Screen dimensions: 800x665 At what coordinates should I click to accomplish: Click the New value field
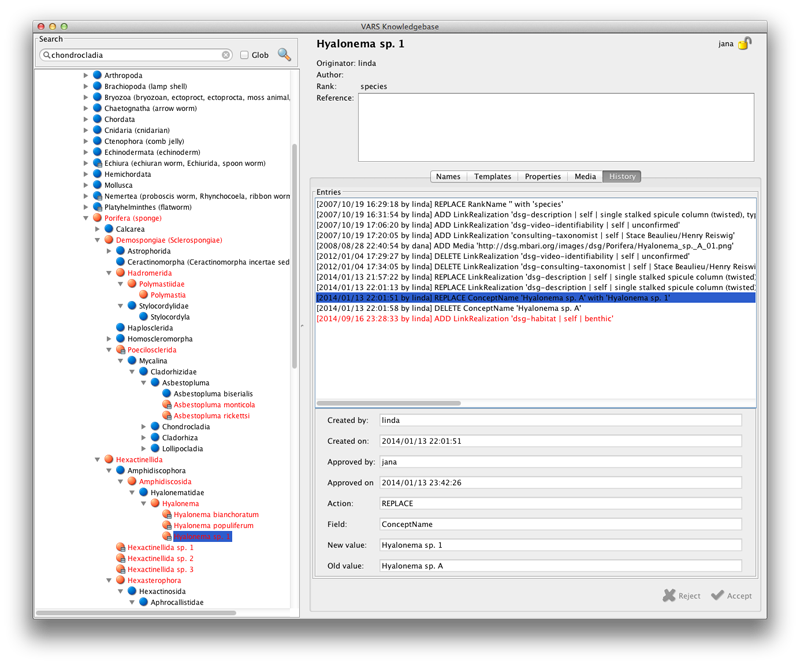click(x=560, y=545)
